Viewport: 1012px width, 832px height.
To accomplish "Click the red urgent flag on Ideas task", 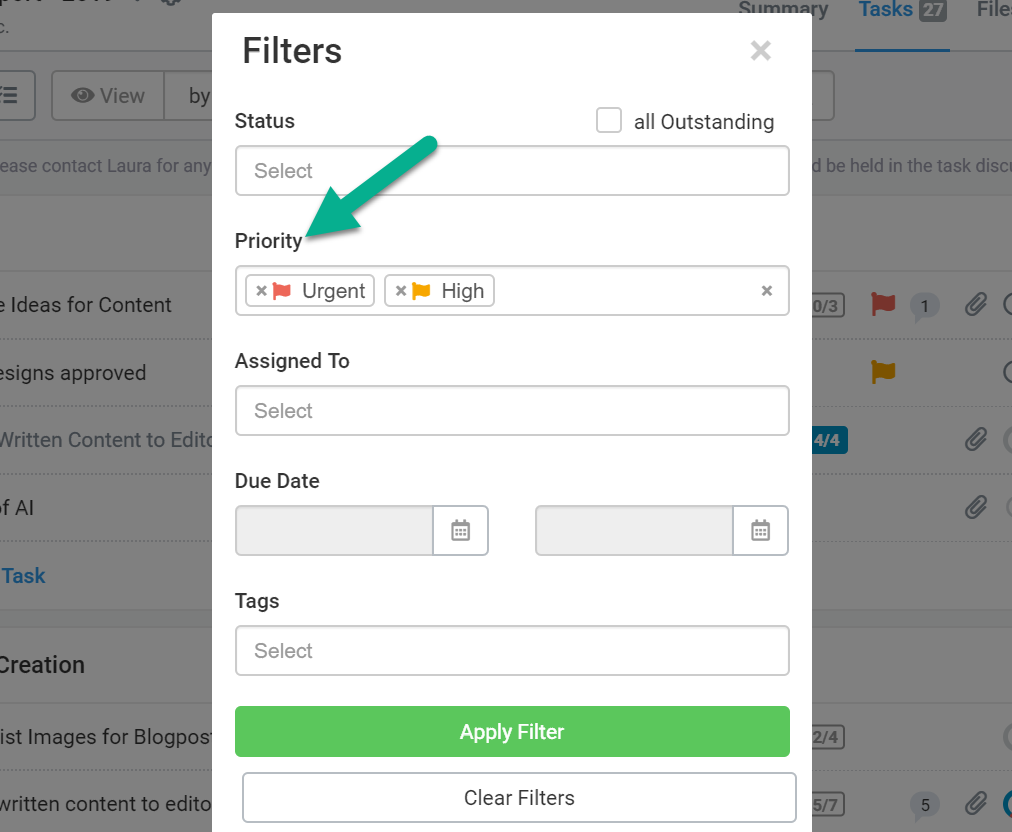I will [x=883, y=304].
